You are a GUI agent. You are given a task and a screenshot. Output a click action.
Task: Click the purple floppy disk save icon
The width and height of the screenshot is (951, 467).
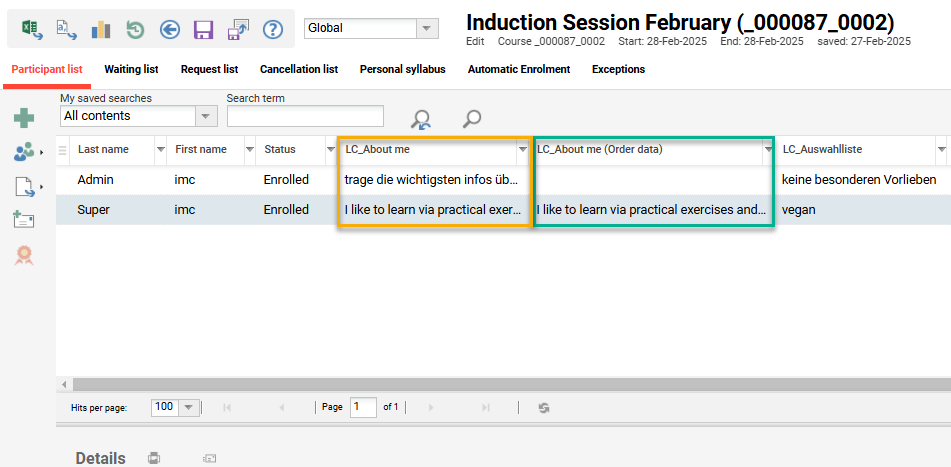tap(204, 29)
